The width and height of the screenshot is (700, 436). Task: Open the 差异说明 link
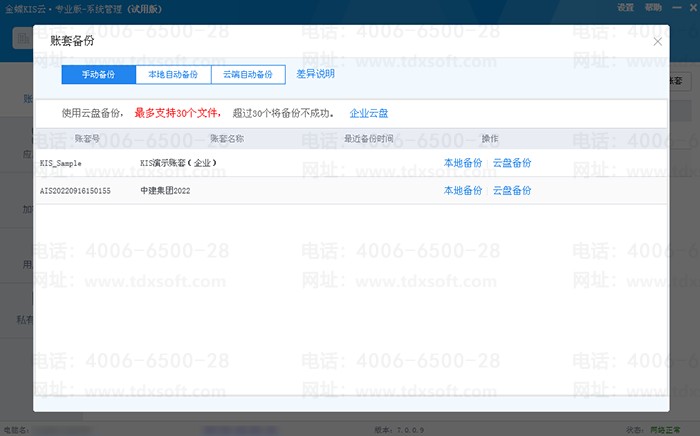point(316,74)
